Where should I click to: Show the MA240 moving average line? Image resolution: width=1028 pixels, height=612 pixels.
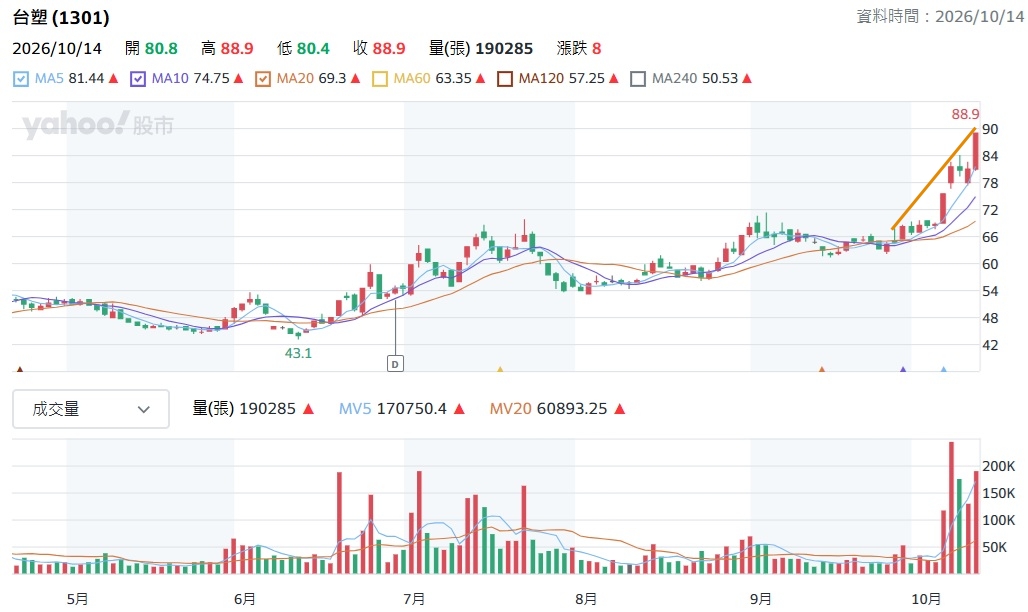(638, 79)
